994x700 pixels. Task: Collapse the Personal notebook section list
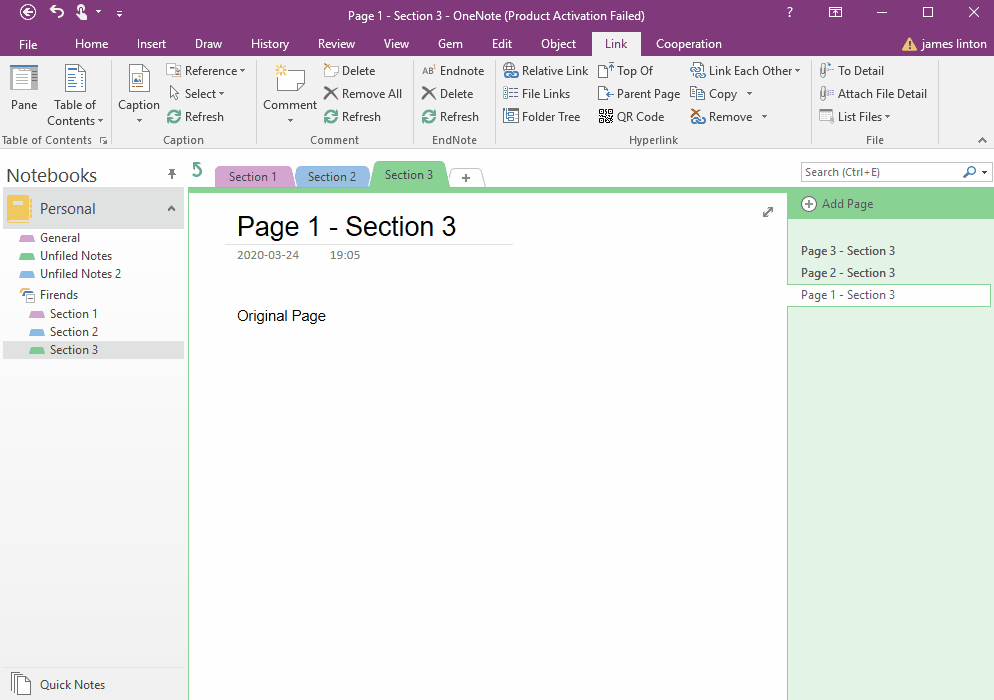click(x=172, y=208)
